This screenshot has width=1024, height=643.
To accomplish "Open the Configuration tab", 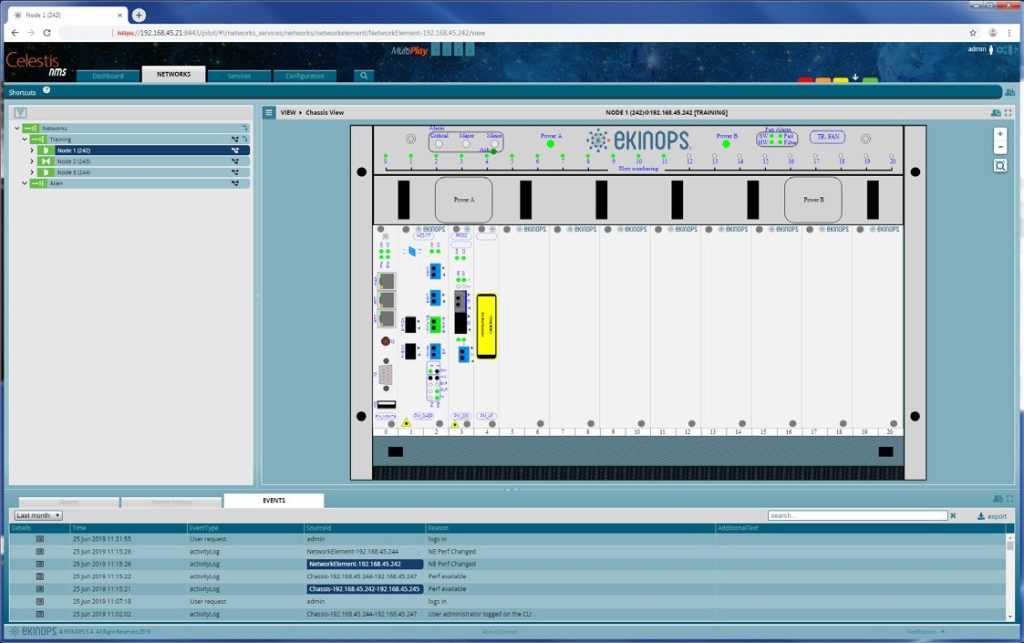I will click(x=304, y=76).
